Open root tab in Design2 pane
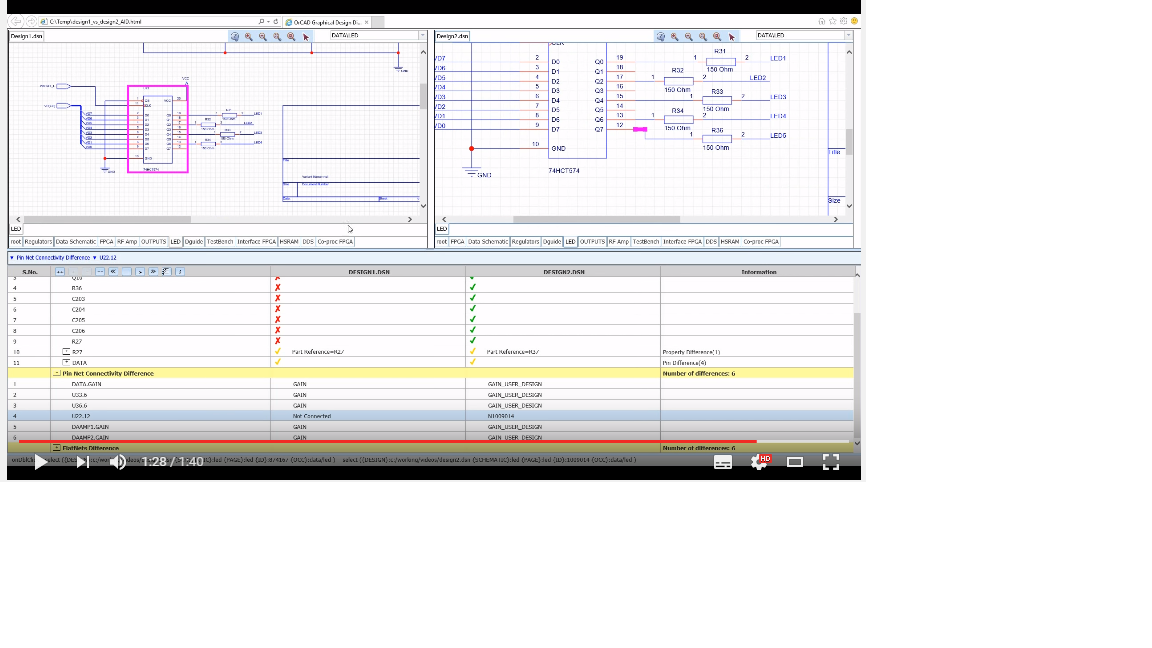 tap(442, 242)
